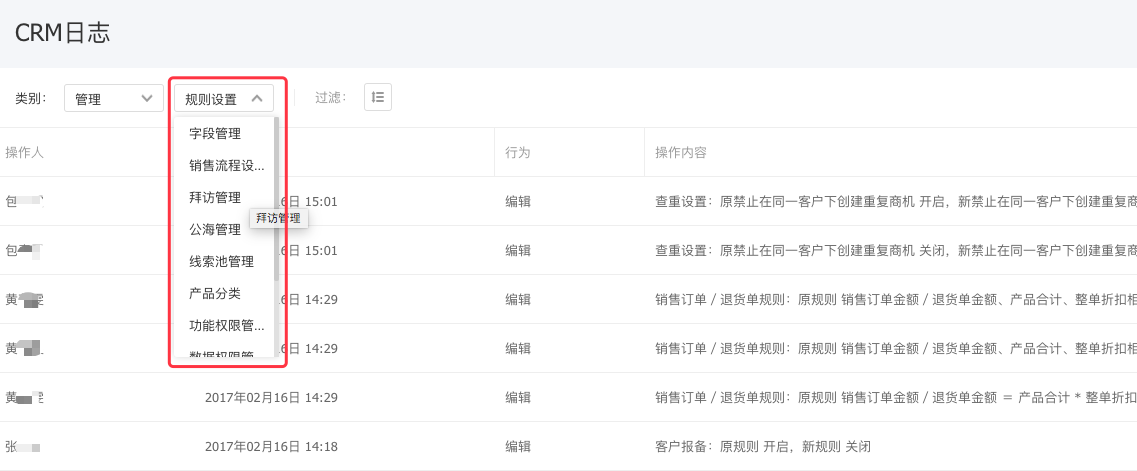Screen dimensions: 1137x471
Task: Click the 操作人 column header
Action: point(24,153)
